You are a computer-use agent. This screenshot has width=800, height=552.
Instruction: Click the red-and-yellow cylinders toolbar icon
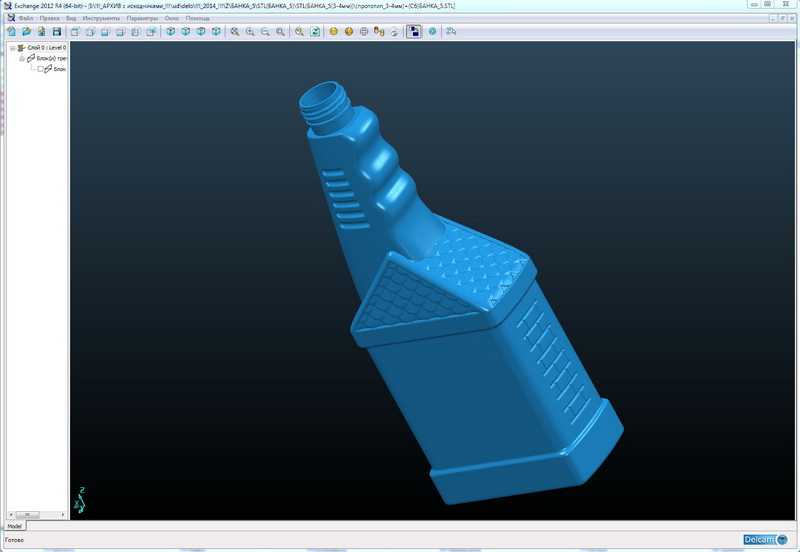pos(379,32)
